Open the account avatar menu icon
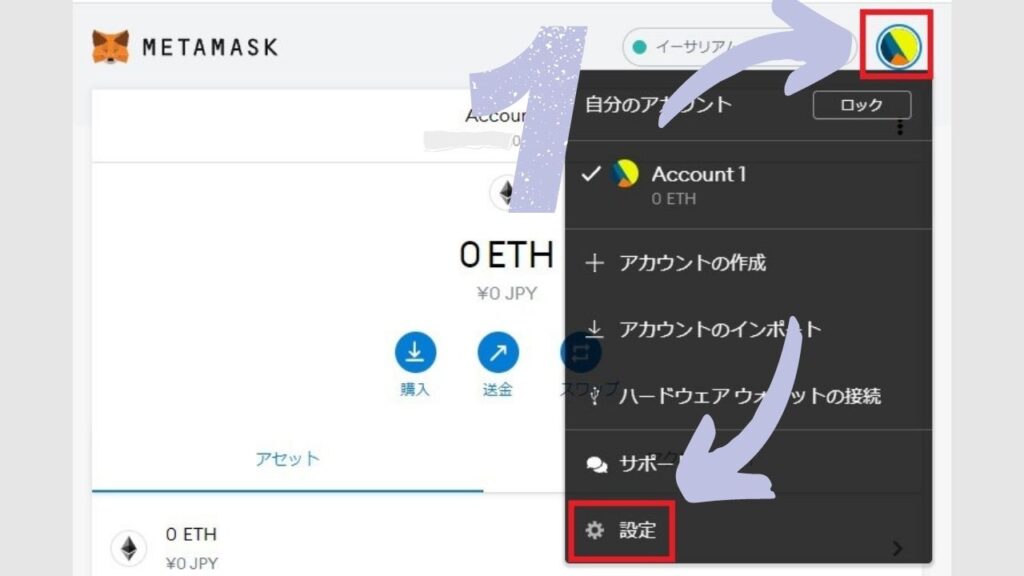 click(x=898, y=46)
